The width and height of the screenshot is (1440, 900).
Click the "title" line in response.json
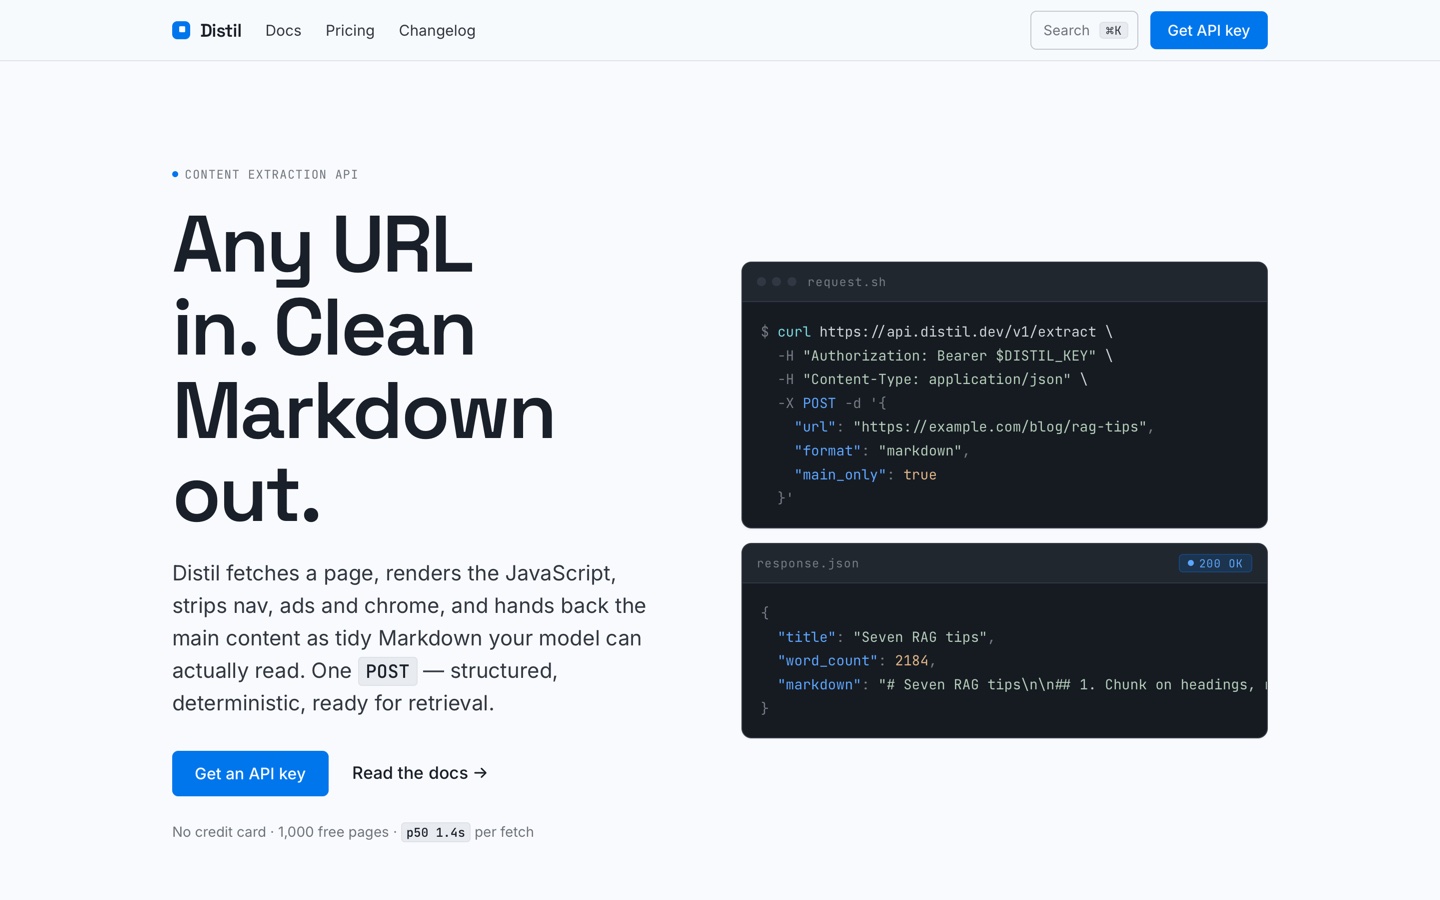pyautogui.click(x=886, y=637)
